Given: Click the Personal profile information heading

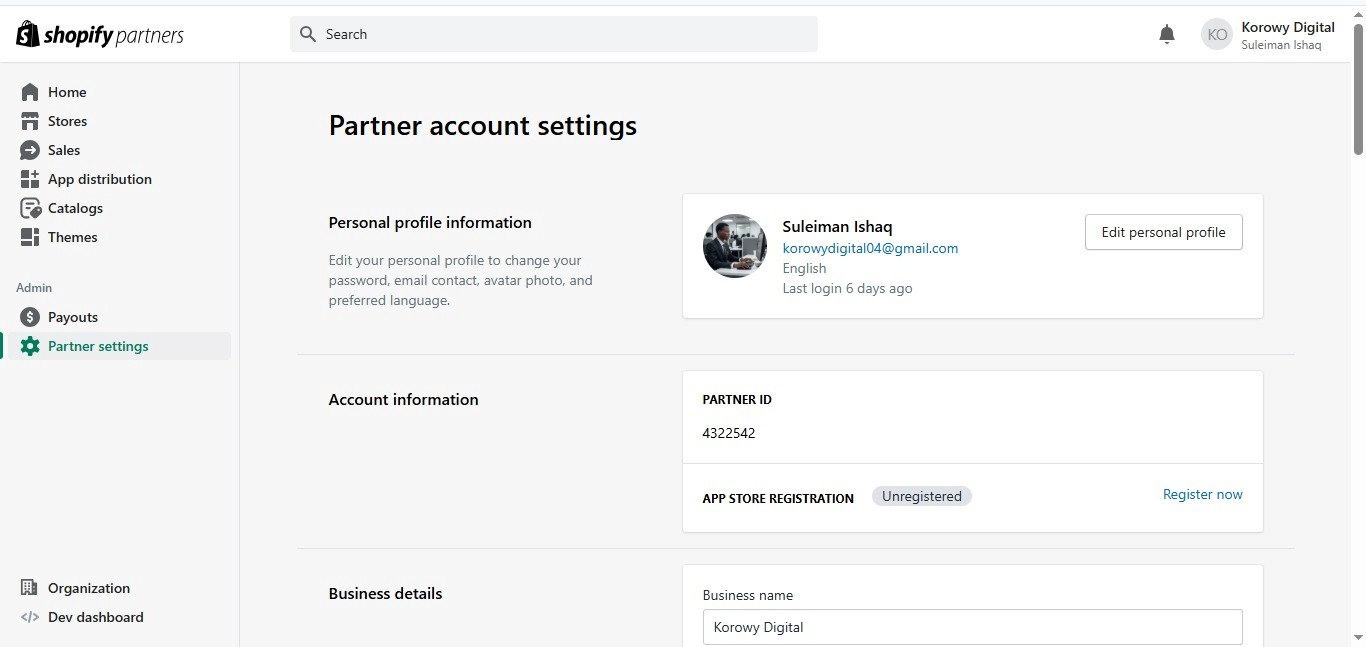Looking at the screenshot, I should pos(430,222).
